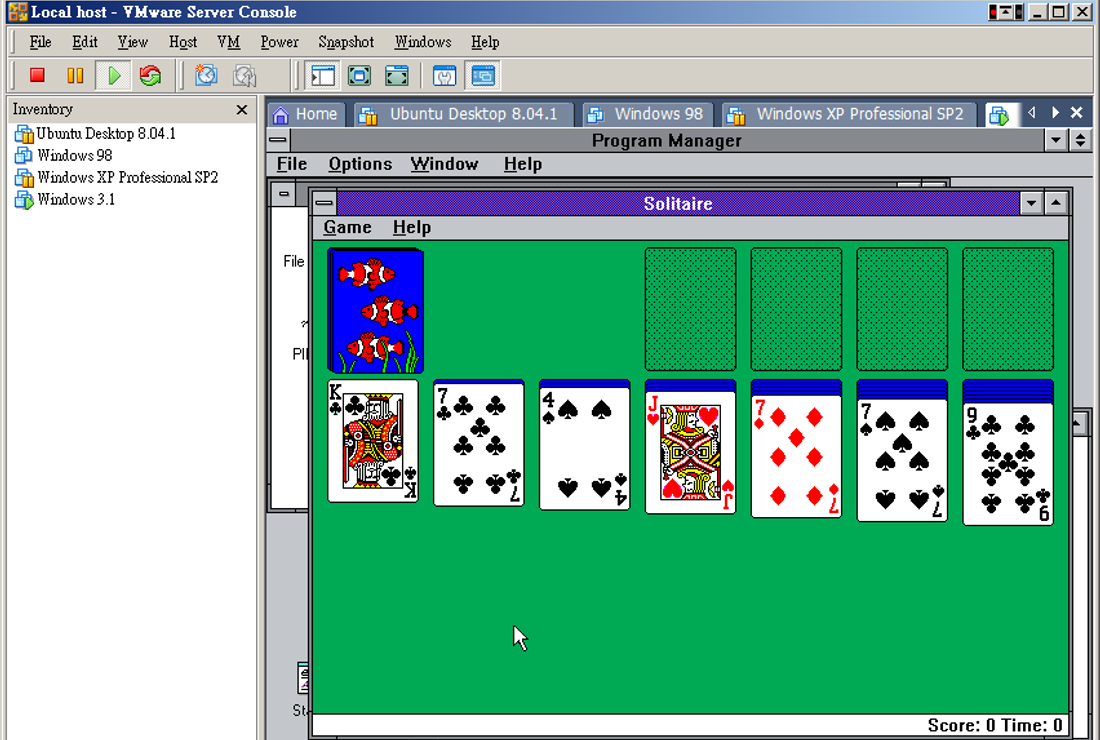Screen dimensions: 1100x740
Task: Open VMware Edit menu
Action: pos(84,42)
